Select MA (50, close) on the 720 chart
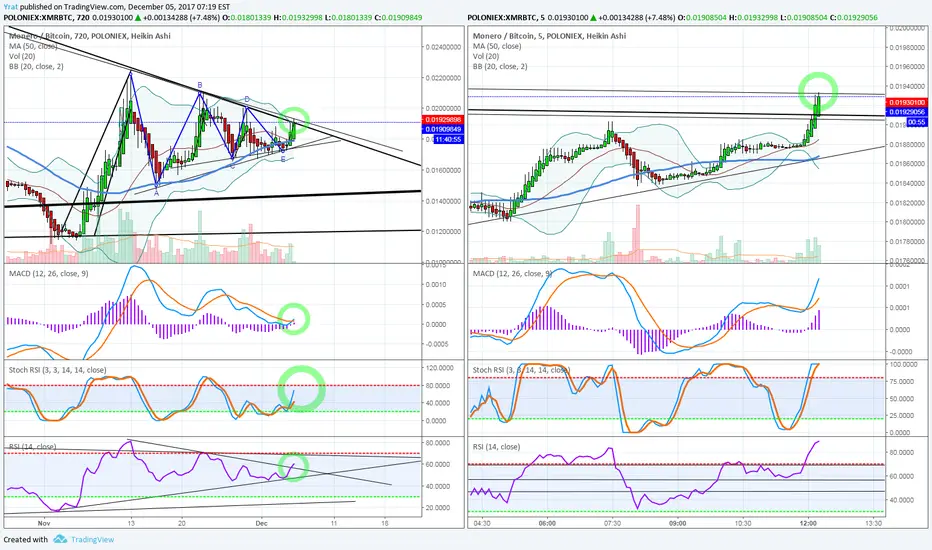The height and width of the screenshot is (550, 932). pos(33,46)
